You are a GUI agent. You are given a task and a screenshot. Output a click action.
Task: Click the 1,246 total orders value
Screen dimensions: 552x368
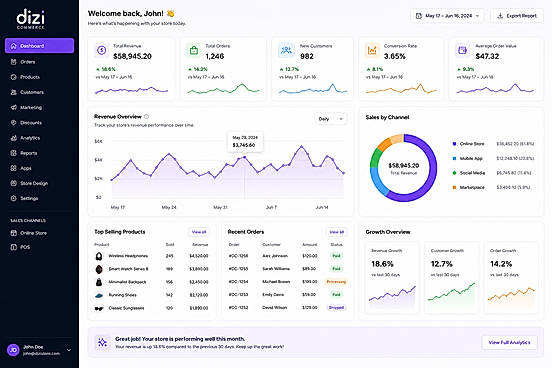[215, 56]
